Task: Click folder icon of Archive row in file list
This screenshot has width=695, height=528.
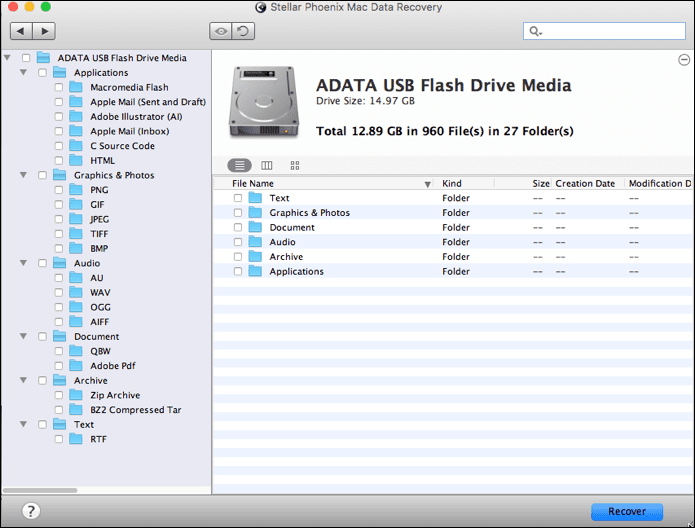Action: (x=255, y=256)
